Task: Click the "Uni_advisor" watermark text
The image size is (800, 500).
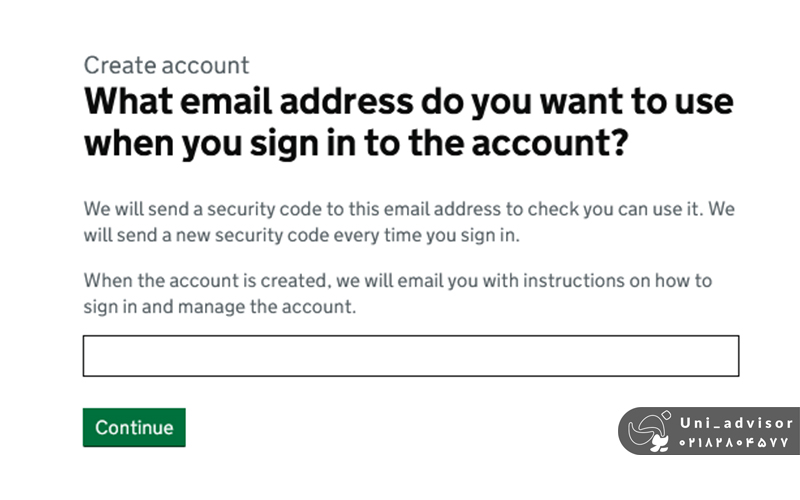Action: [735, 423]
